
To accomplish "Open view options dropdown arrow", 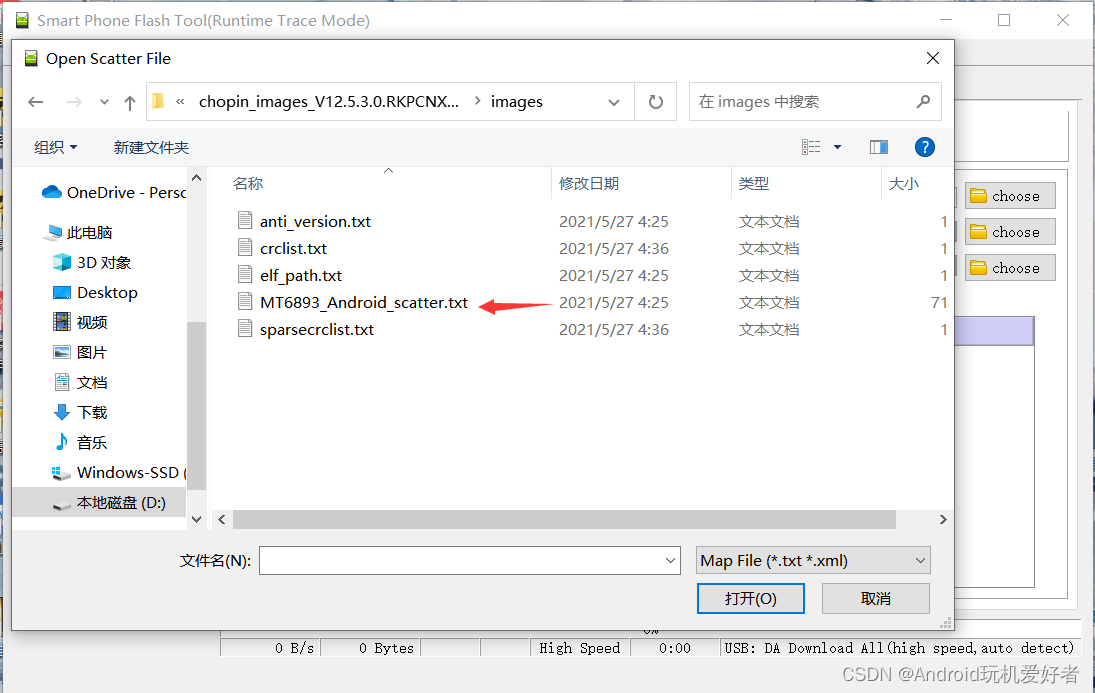I will click(x=837, y=147).
